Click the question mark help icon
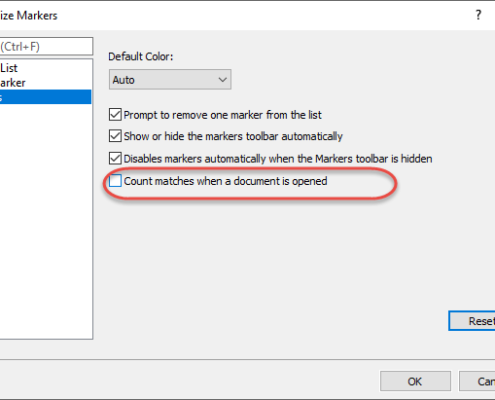This screenshot has width=495, height=400. pyautogui.click(x=478, y=15)
